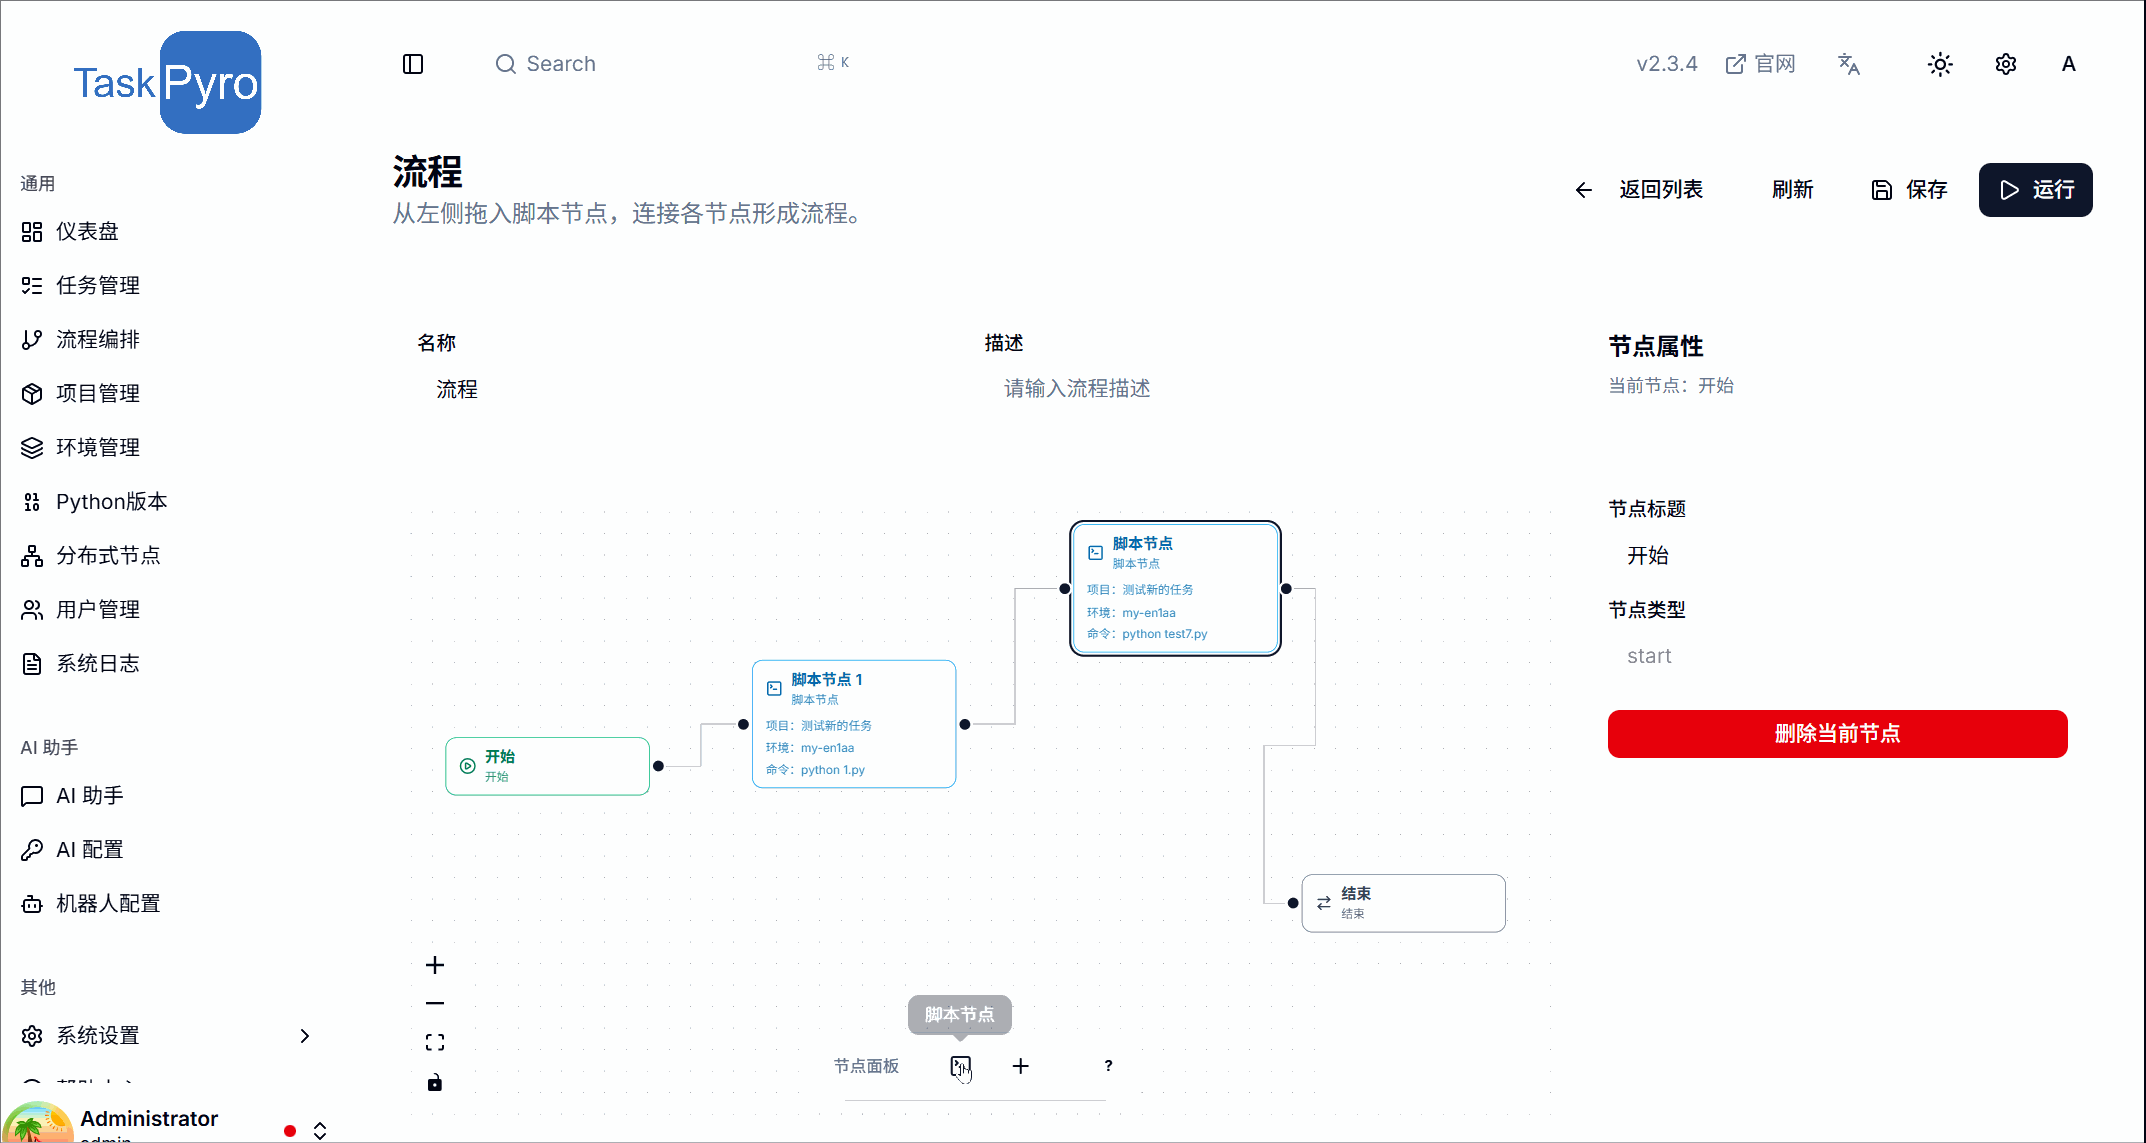
Task: Toggle the light/dark theme sun icon
Action: pos(1940,64)
